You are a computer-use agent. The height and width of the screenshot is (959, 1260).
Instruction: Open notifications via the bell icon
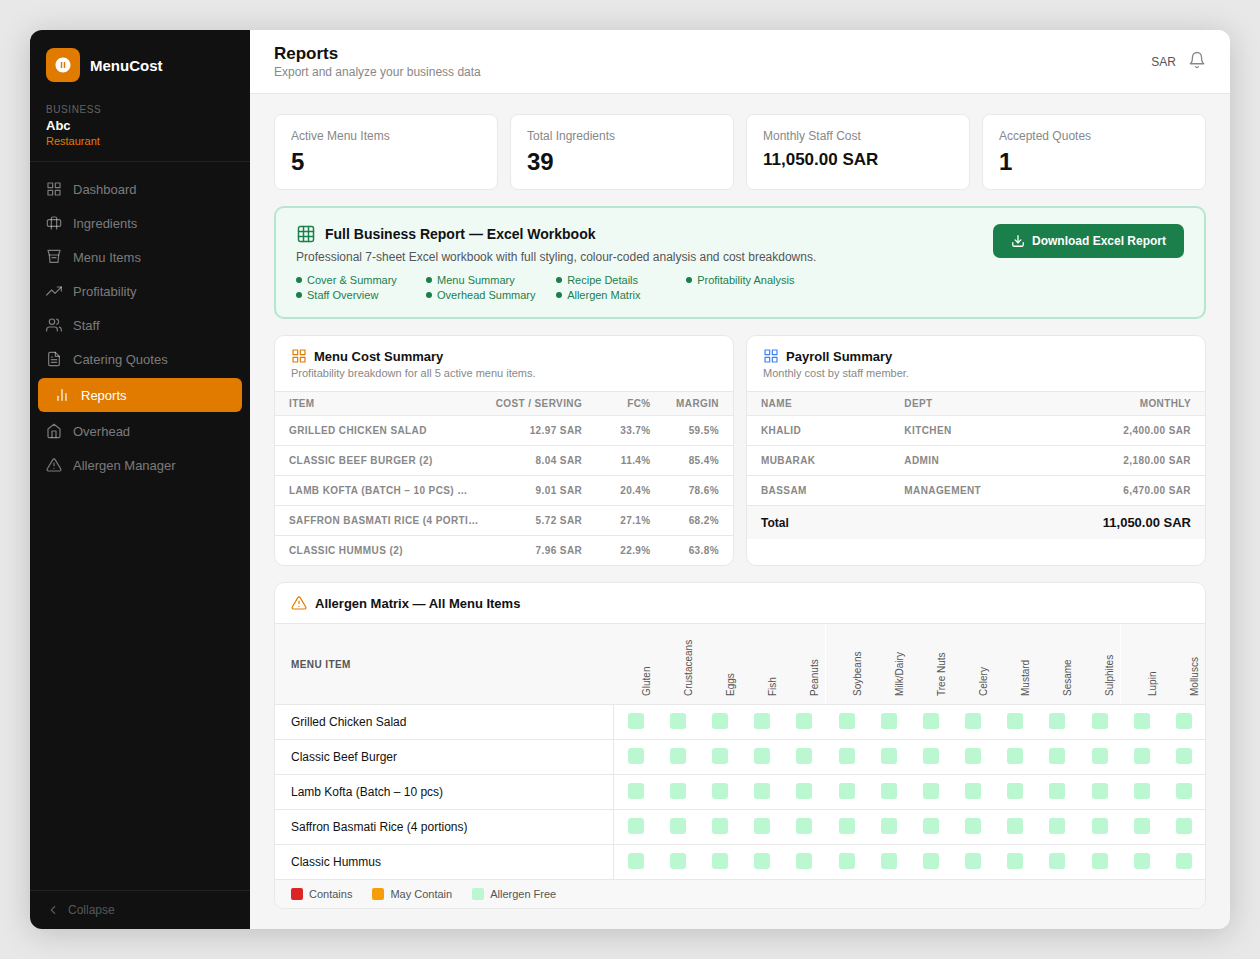coord(1197,60)
